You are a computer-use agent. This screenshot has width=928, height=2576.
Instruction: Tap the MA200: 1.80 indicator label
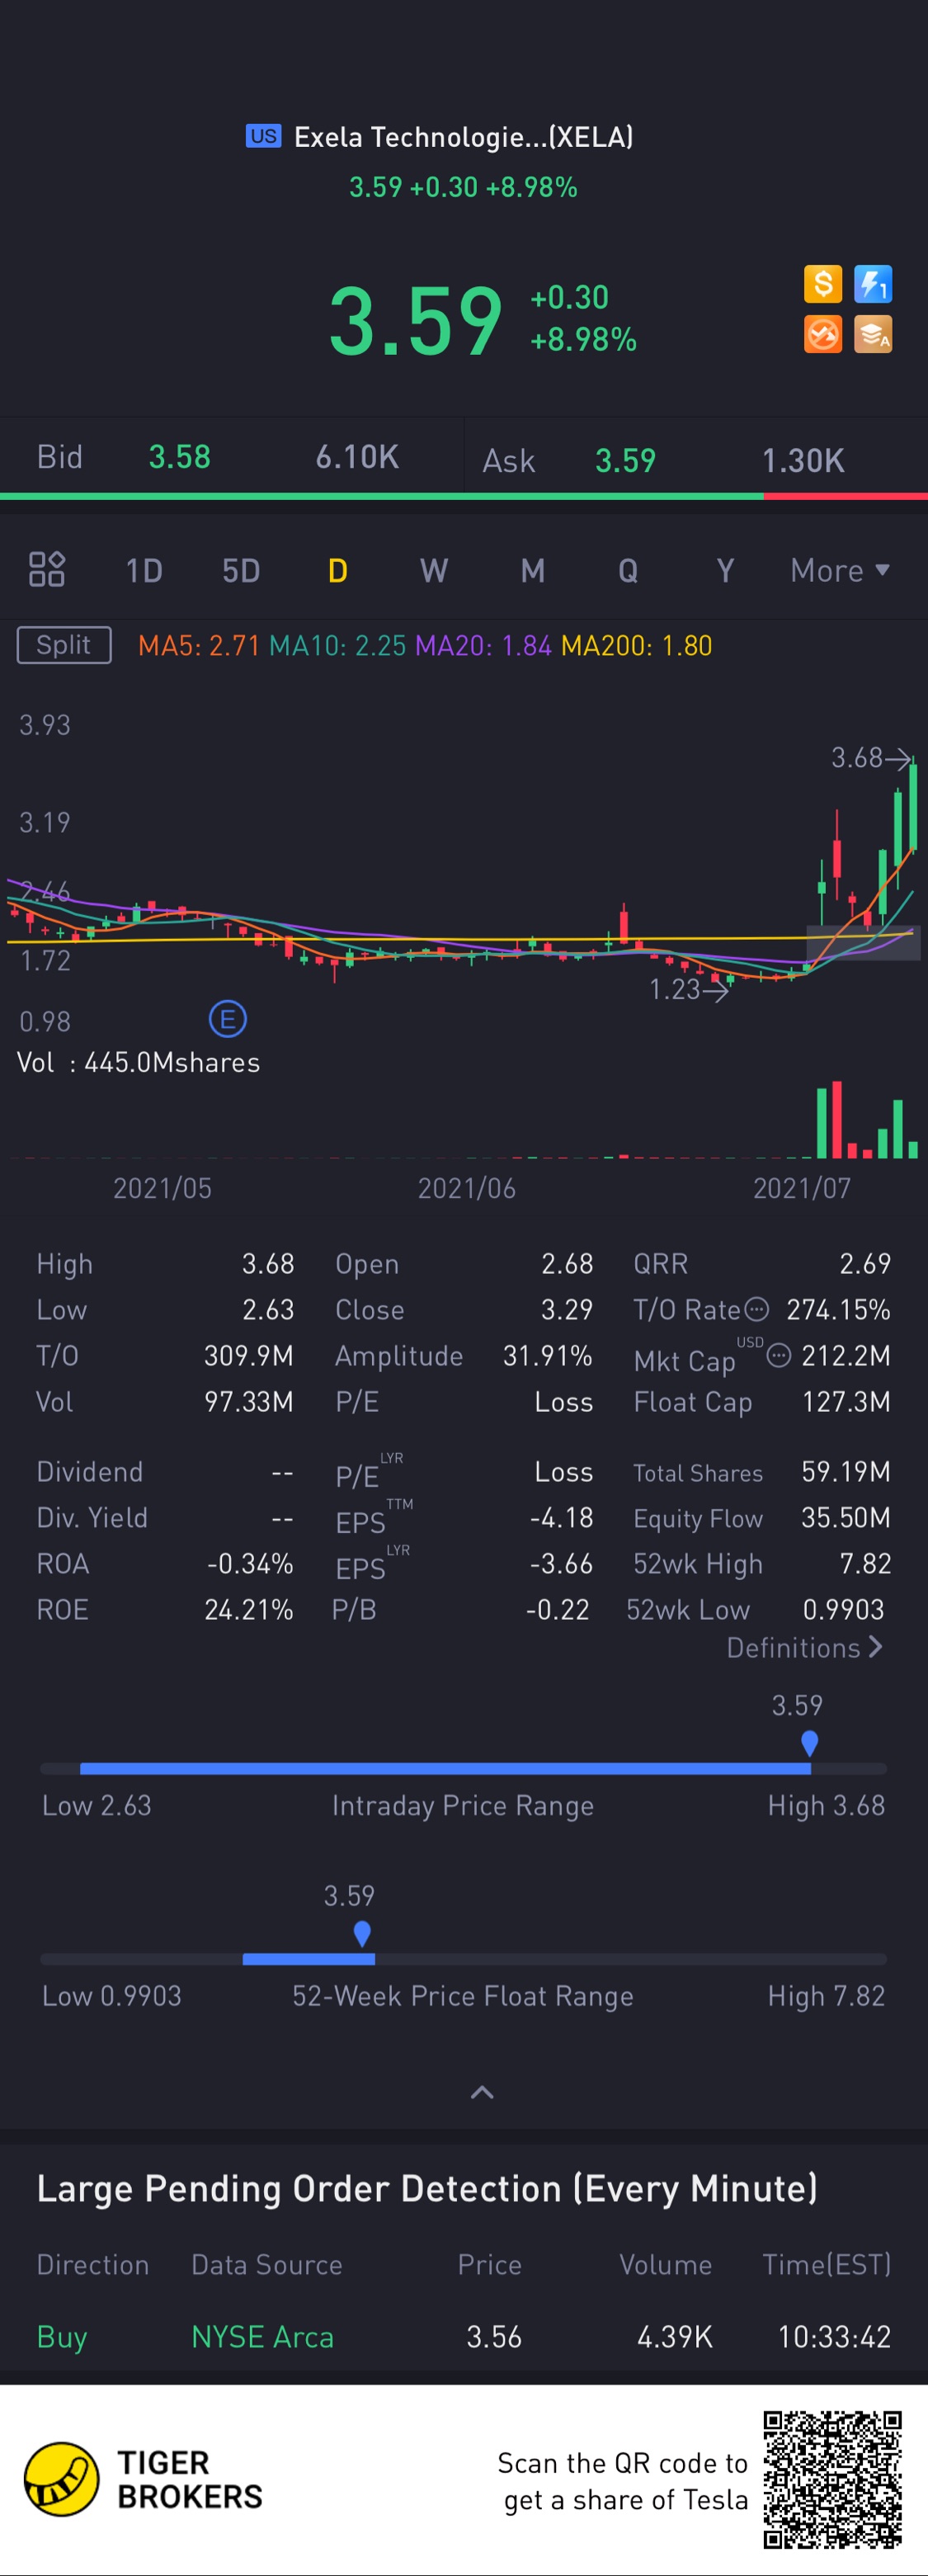click(636, 646)
